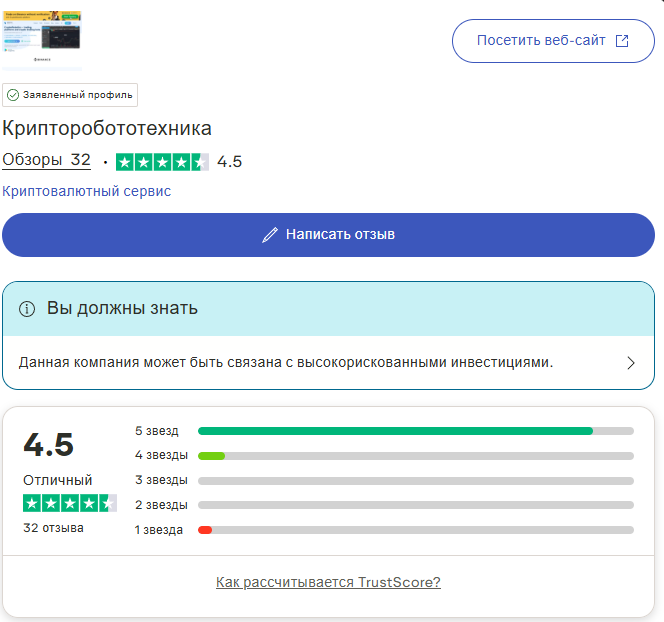Image resolution: width=664 pixels, height=622 pixels.
Task: Click the Посетить веб-сайт button
Action: pos(553,41)
